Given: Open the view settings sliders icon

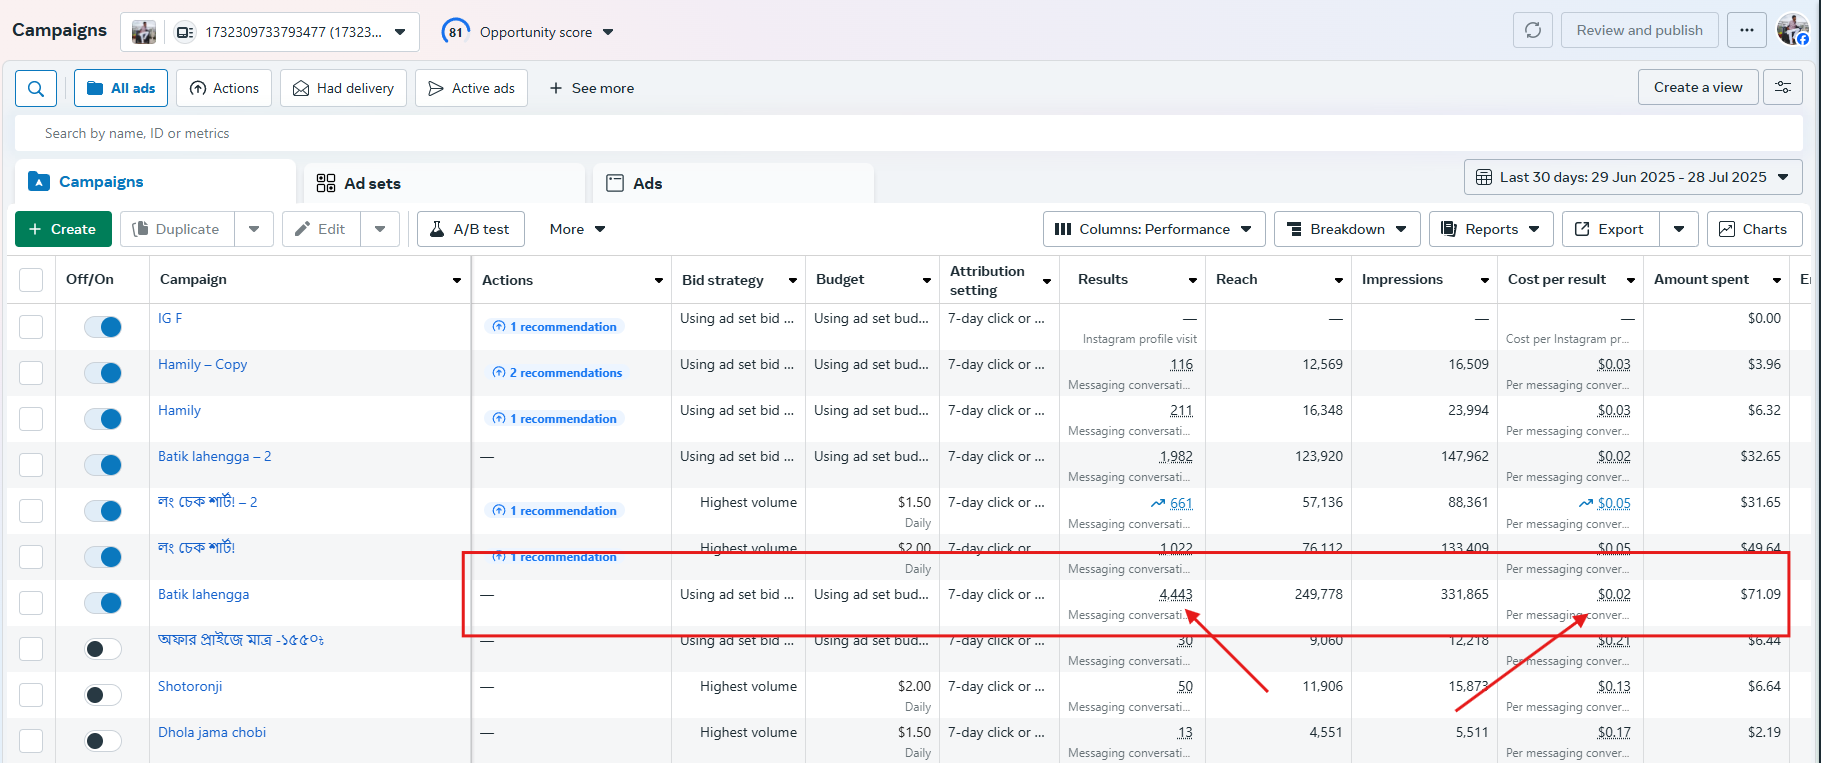Looking at the screenshot, I should coord(1782,88).
